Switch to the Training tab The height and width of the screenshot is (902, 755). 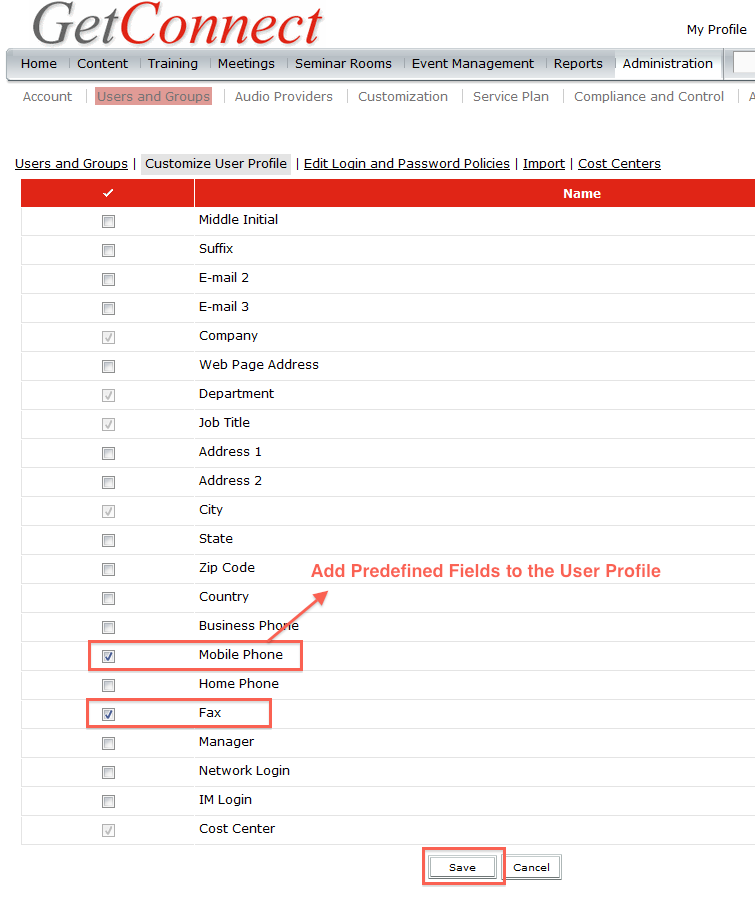[173, 63]
